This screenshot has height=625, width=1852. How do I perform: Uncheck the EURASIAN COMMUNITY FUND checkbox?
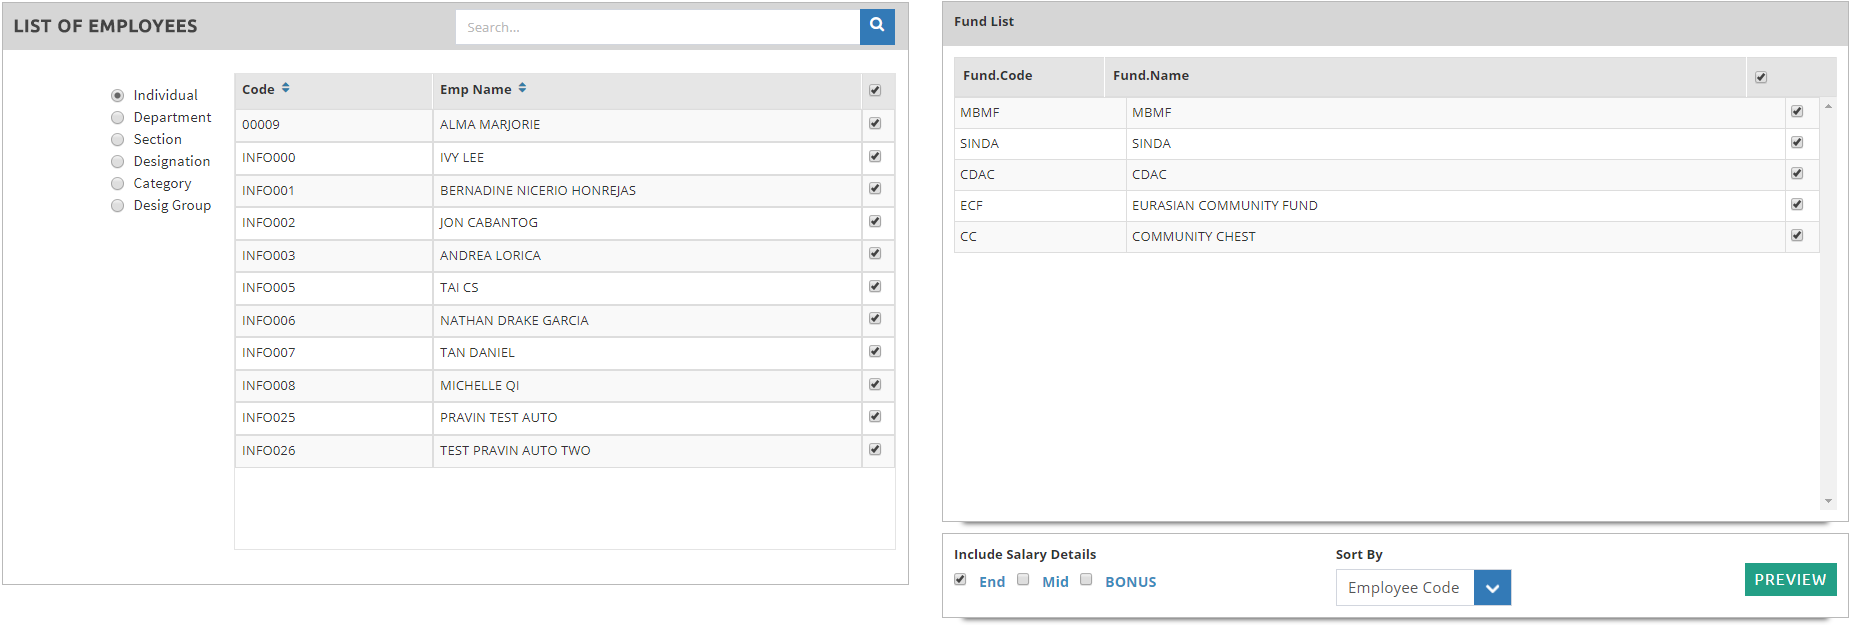click(1797, 205)
